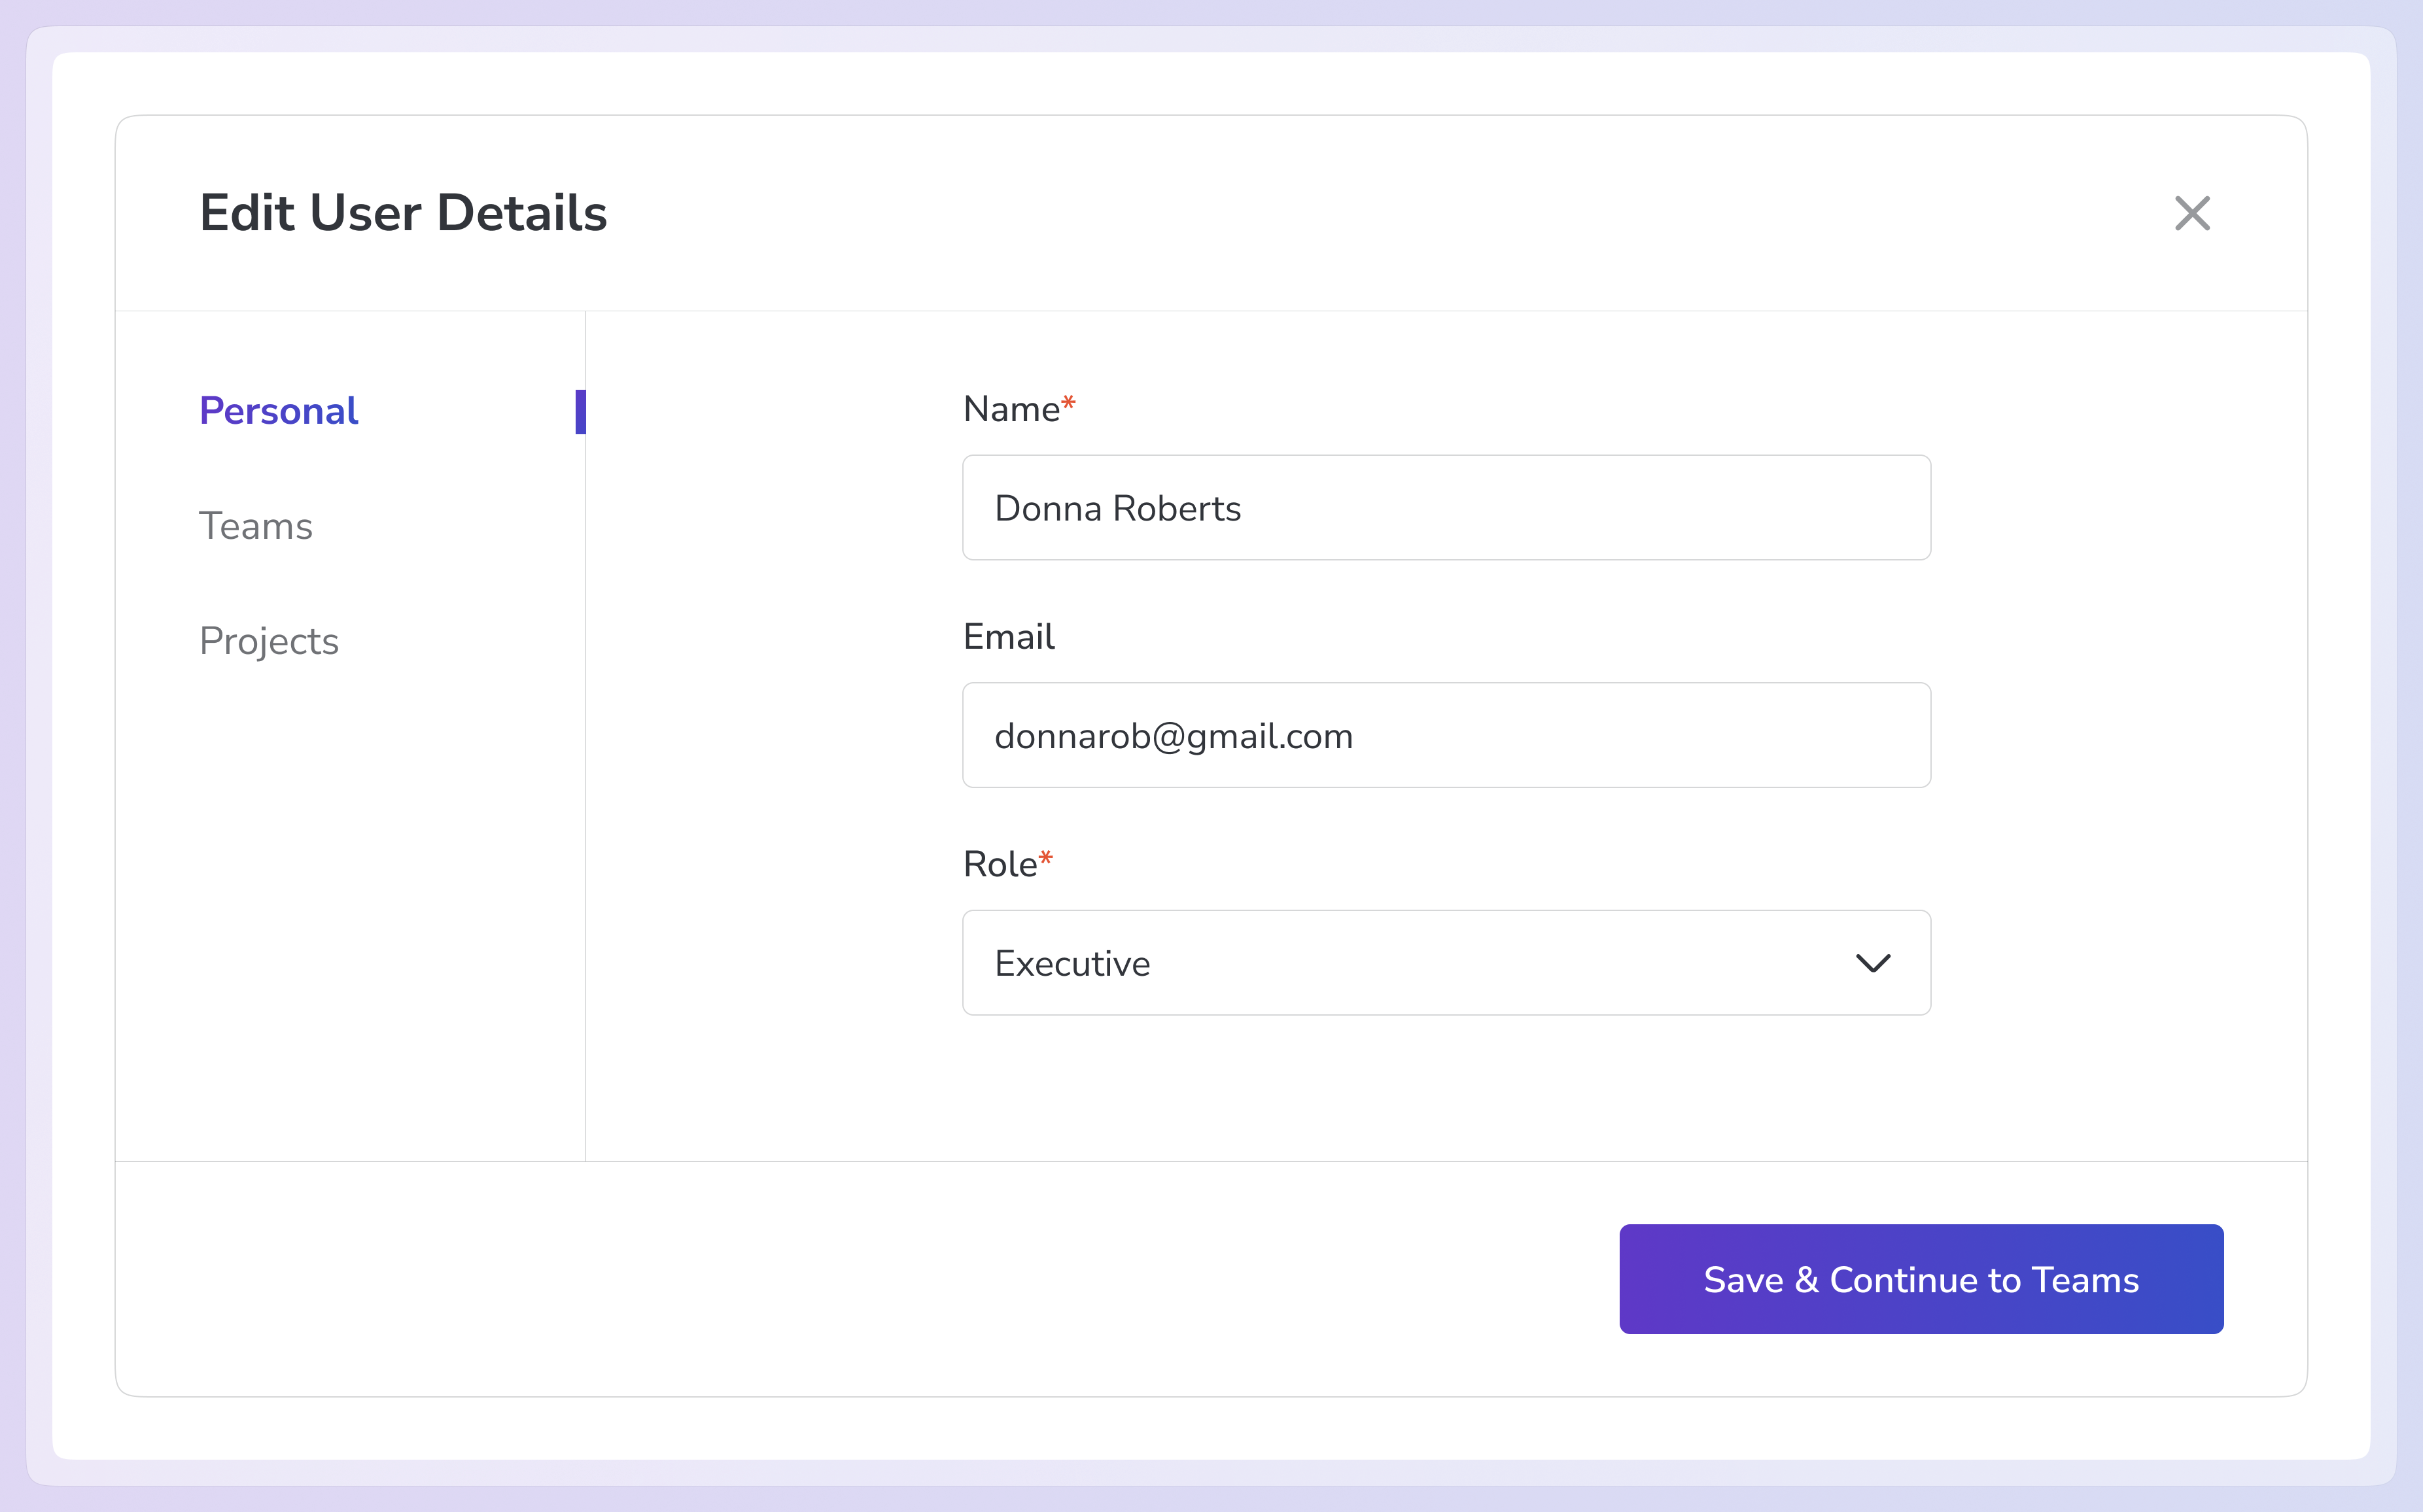The height and width of the screenshot is (1512, 2423).
Task: Click the Name input containing Donna Roberts
Action: coord(1445,508)
